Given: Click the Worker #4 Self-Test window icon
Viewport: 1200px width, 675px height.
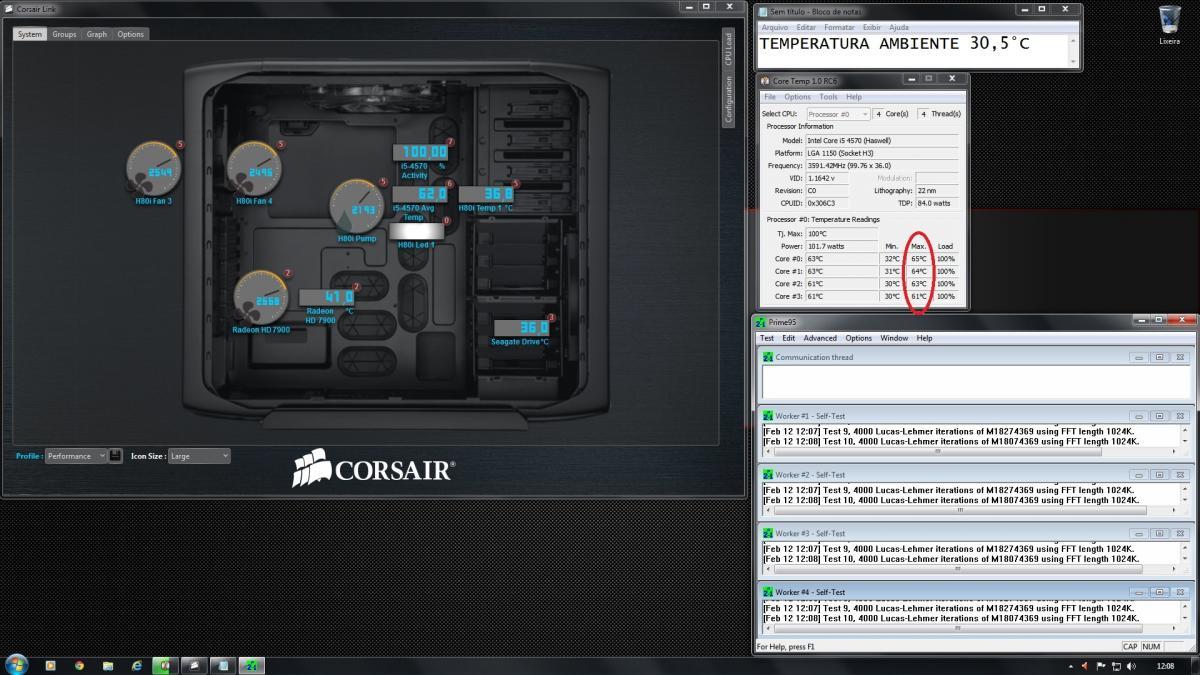Looking at the screenshot, I should pyautogui.click(x=768, y=593).
